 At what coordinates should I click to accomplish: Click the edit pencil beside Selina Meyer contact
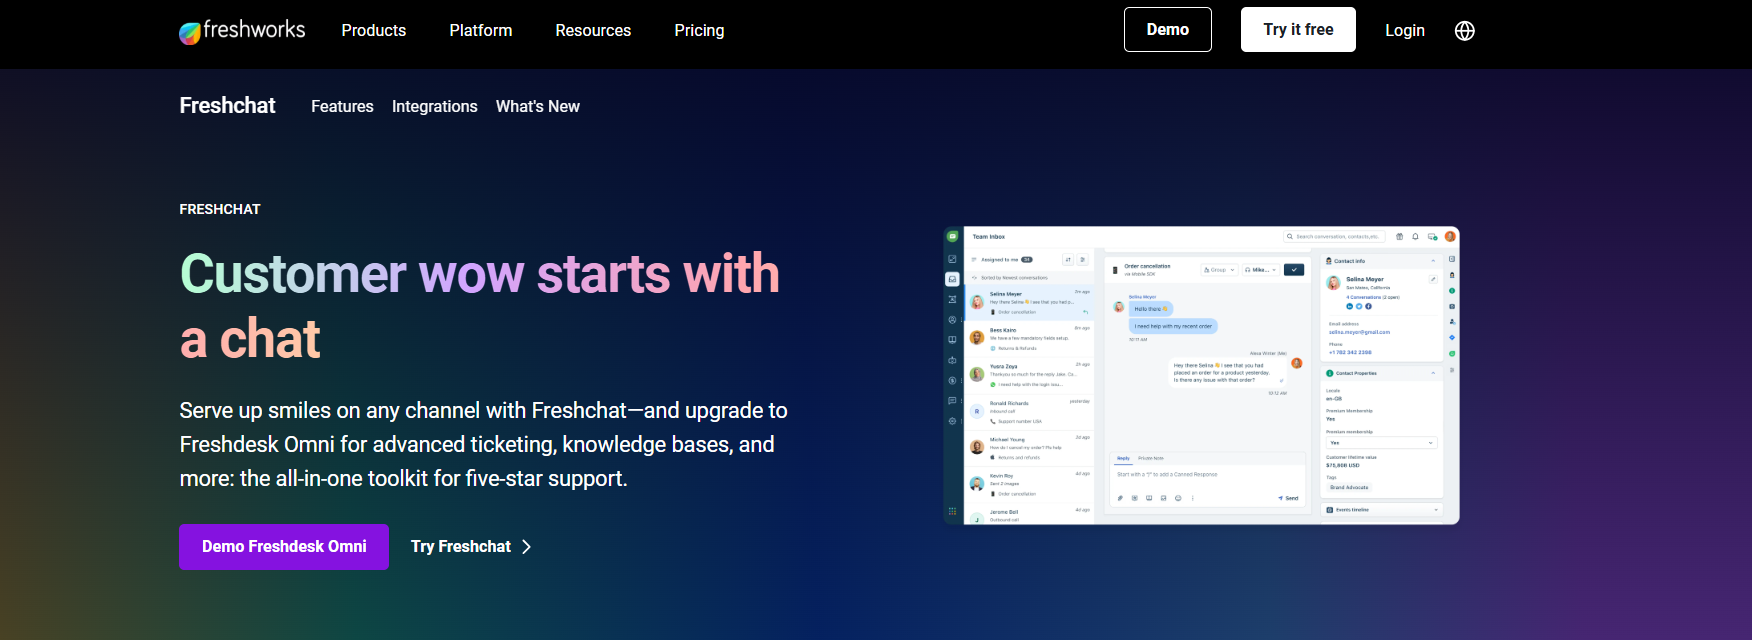click(1433, 279)
